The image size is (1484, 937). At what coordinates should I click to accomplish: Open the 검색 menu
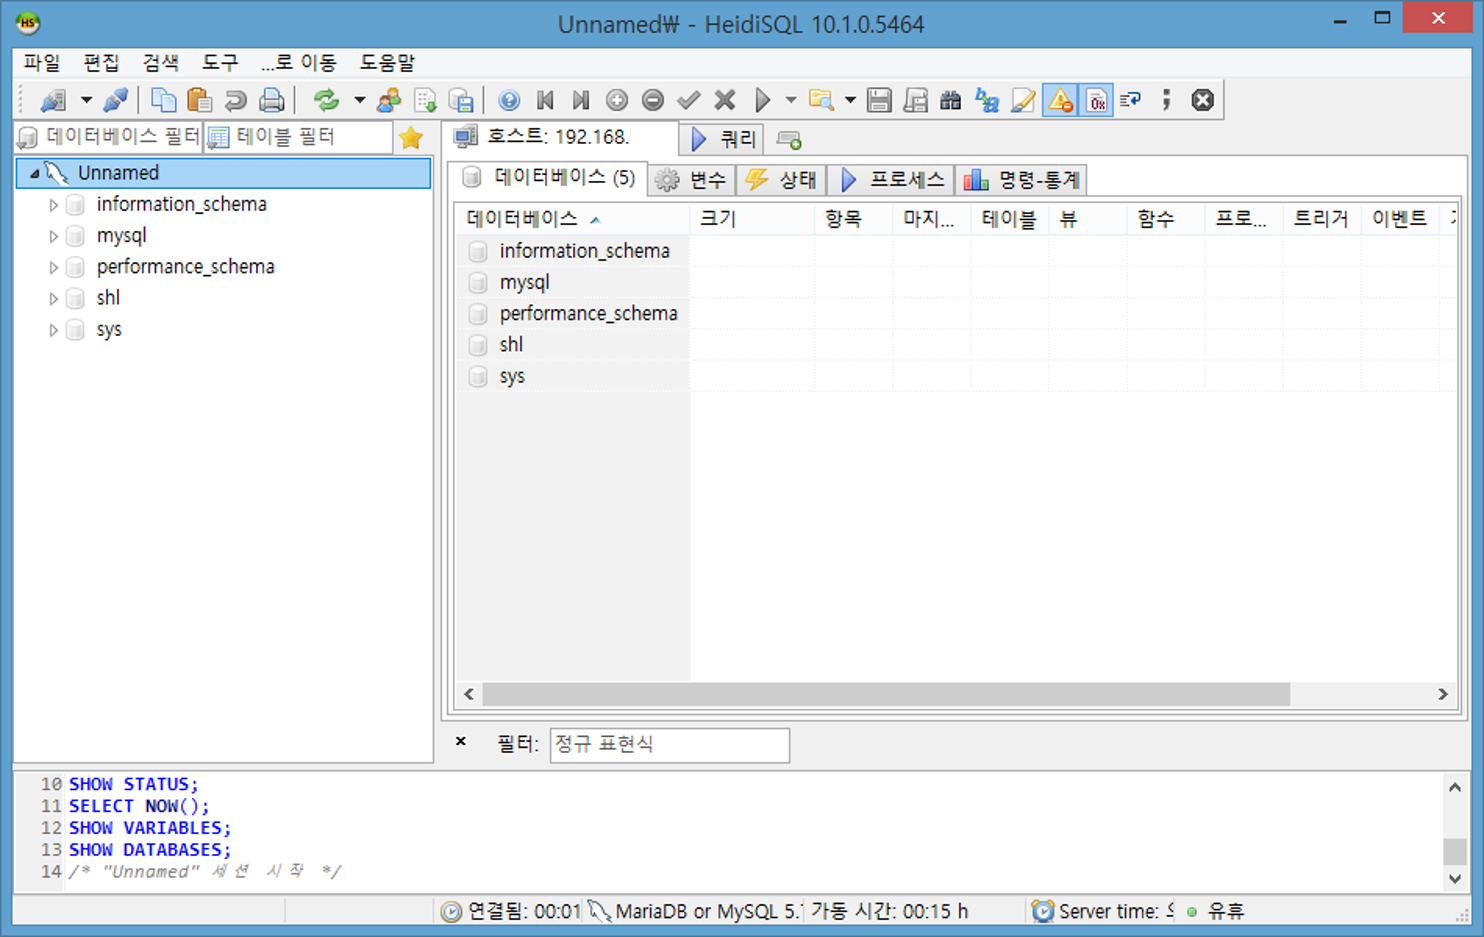click(x=160, y=63)
